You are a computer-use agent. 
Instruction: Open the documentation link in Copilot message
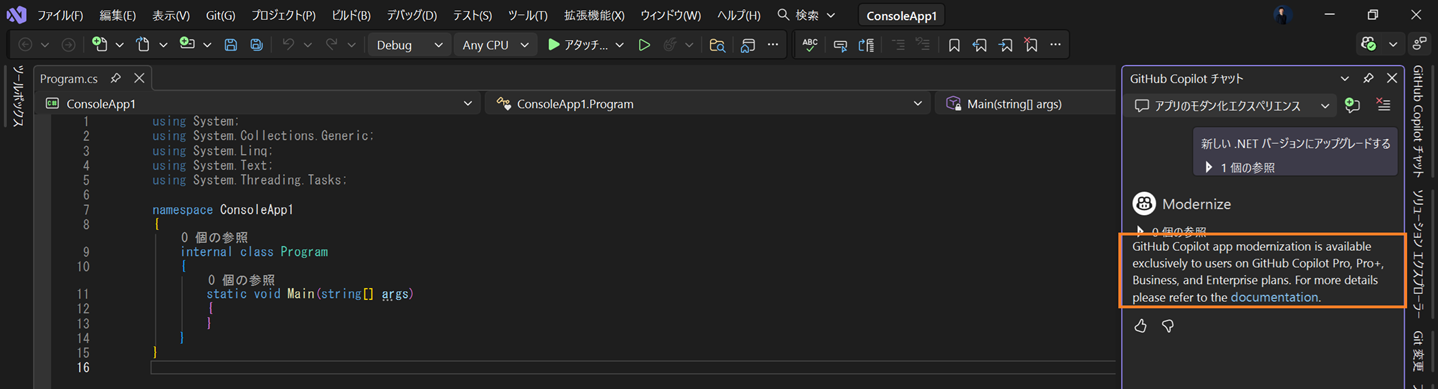pyautogui.click(x=1274, y=297)
